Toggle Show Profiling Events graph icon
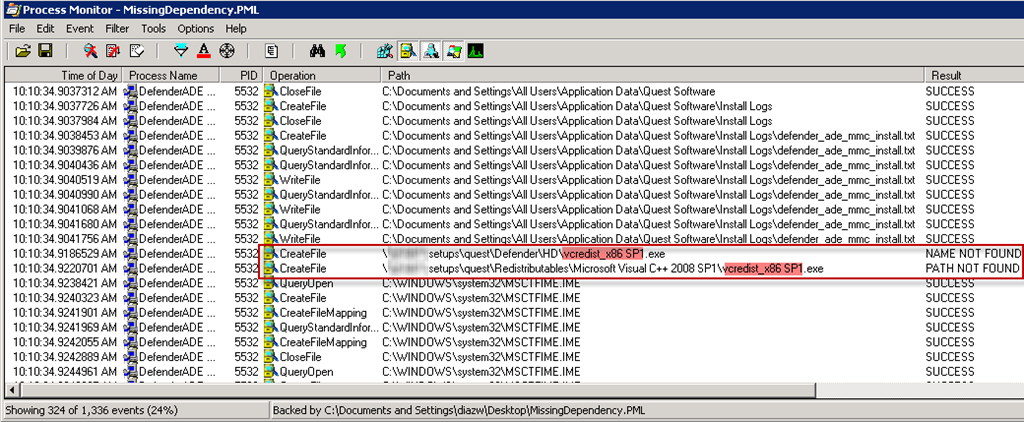Image resolution: width=1024 pixels, height=422 pixels. pyautogui.click(x=475, y=50)
